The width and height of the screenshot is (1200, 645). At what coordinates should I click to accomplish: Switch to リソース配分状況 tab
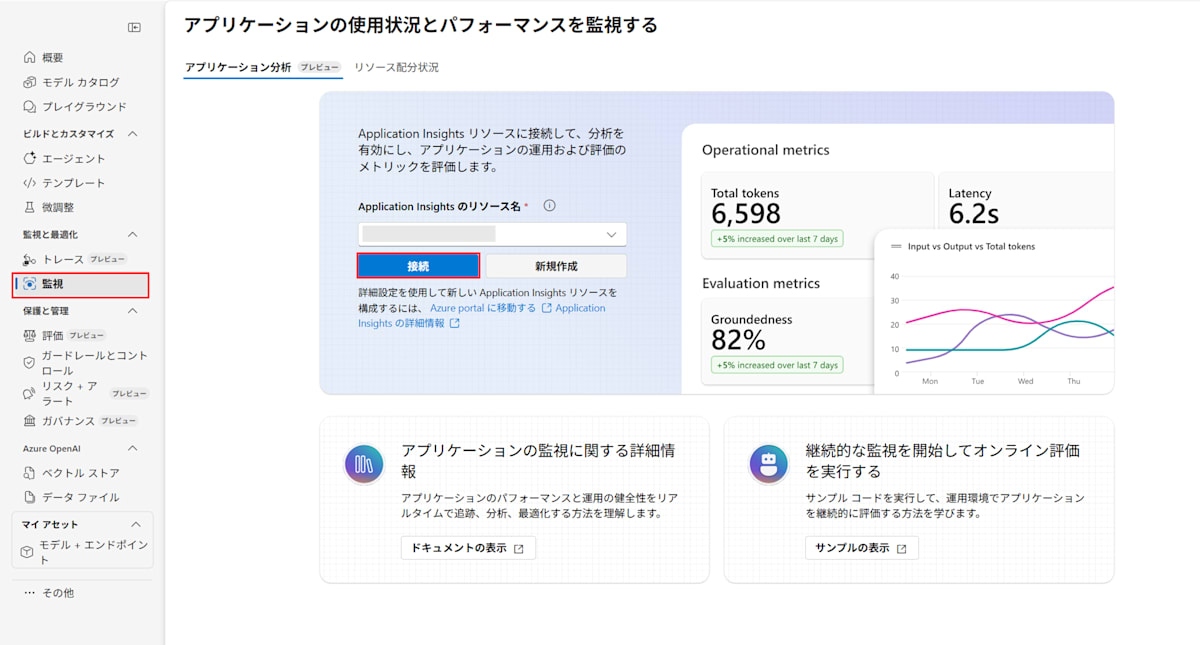(396, 67)
